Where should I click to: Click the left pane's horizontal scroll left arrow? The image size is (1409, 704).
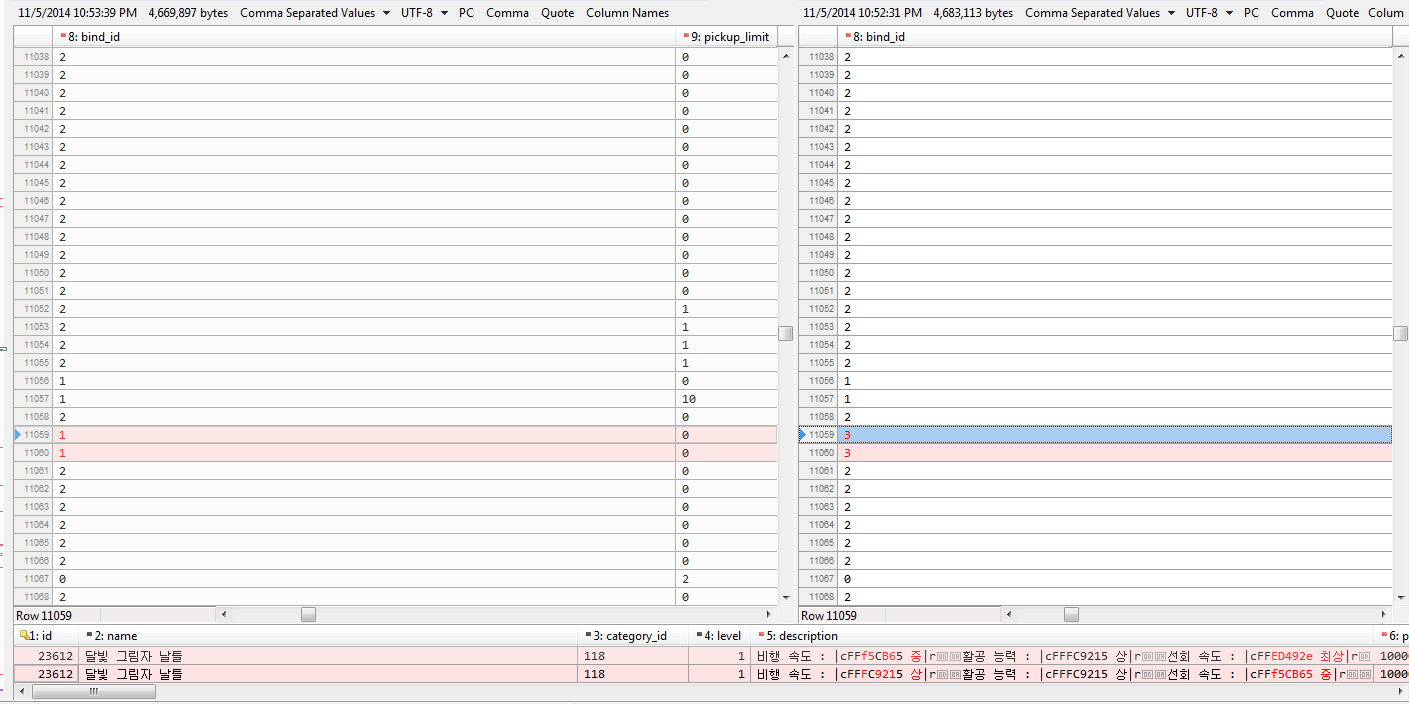pos(224,615)
